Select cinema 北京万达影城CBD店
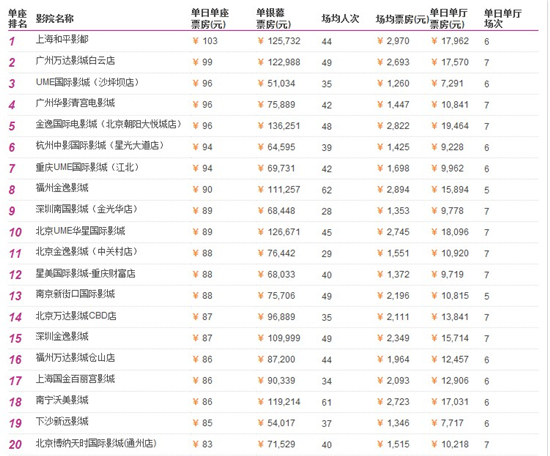 click(x=76, y=316)
